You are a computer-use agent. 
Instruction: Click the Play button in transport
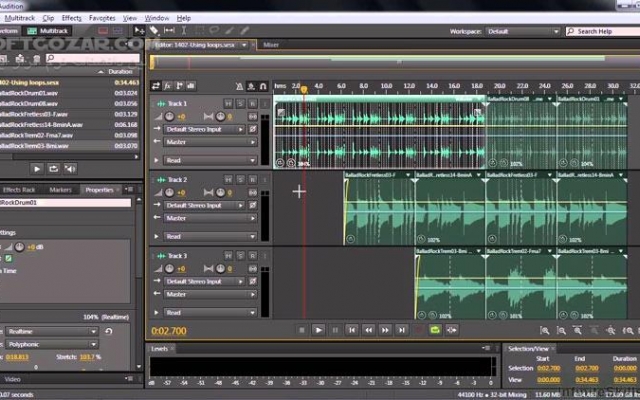318,330
